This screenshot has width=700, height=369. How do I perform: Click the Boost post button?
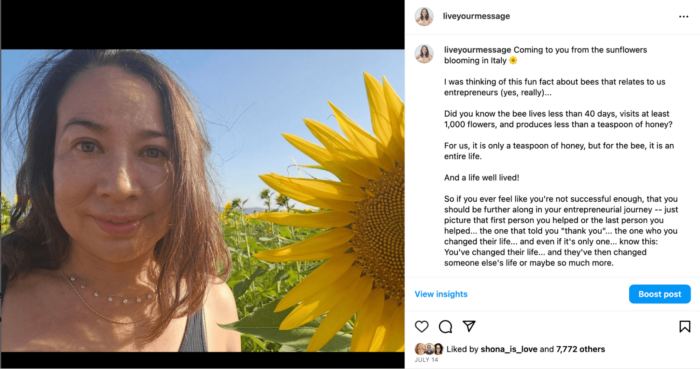tap(659, 294)
